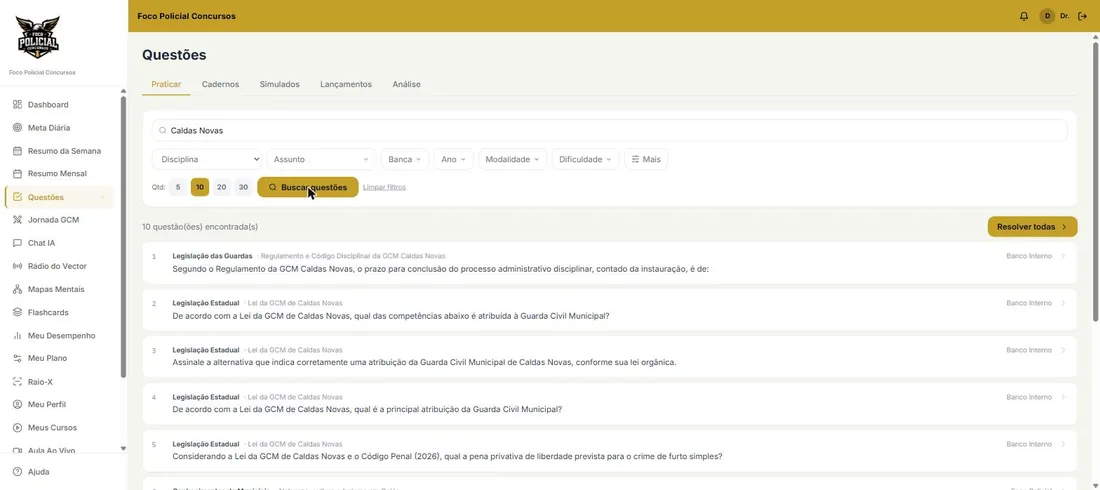Switch to the Lançamentos tab

[346, 84]
